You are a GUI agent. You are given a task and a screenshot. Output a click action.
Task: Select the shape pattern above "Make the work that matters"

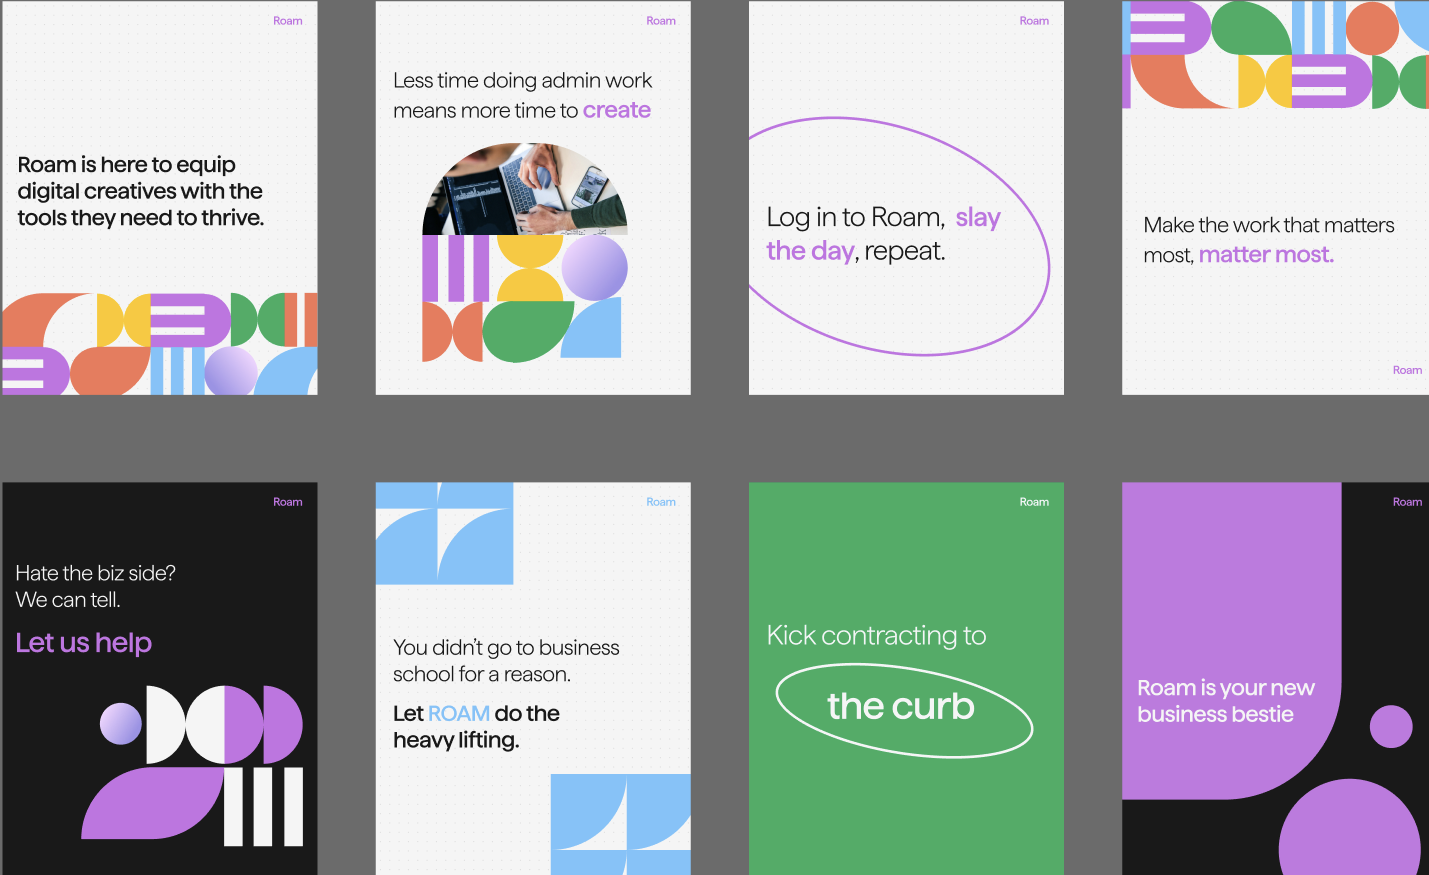tap(1275, 55)
